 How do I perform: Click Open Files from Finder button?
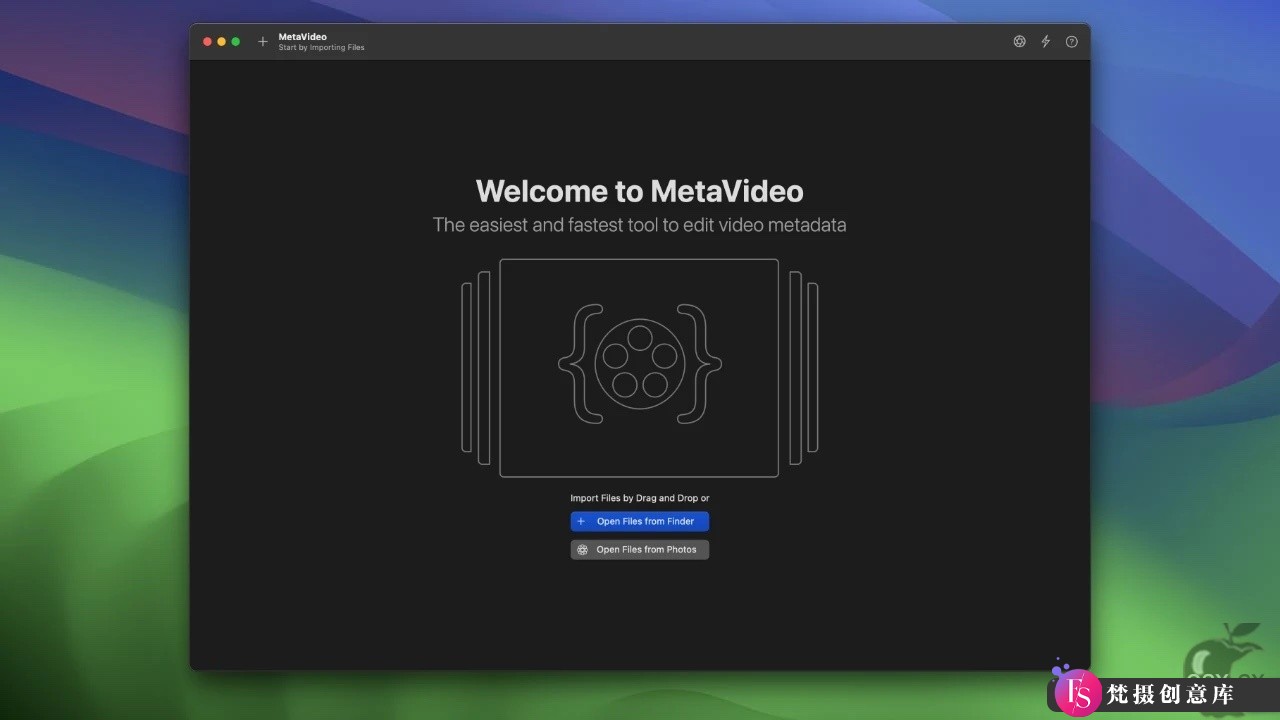click(x=640, y=521)
